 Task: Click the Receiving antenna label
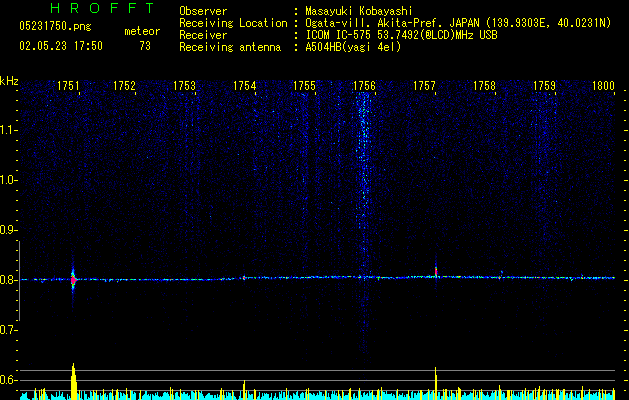click(230, 47)
